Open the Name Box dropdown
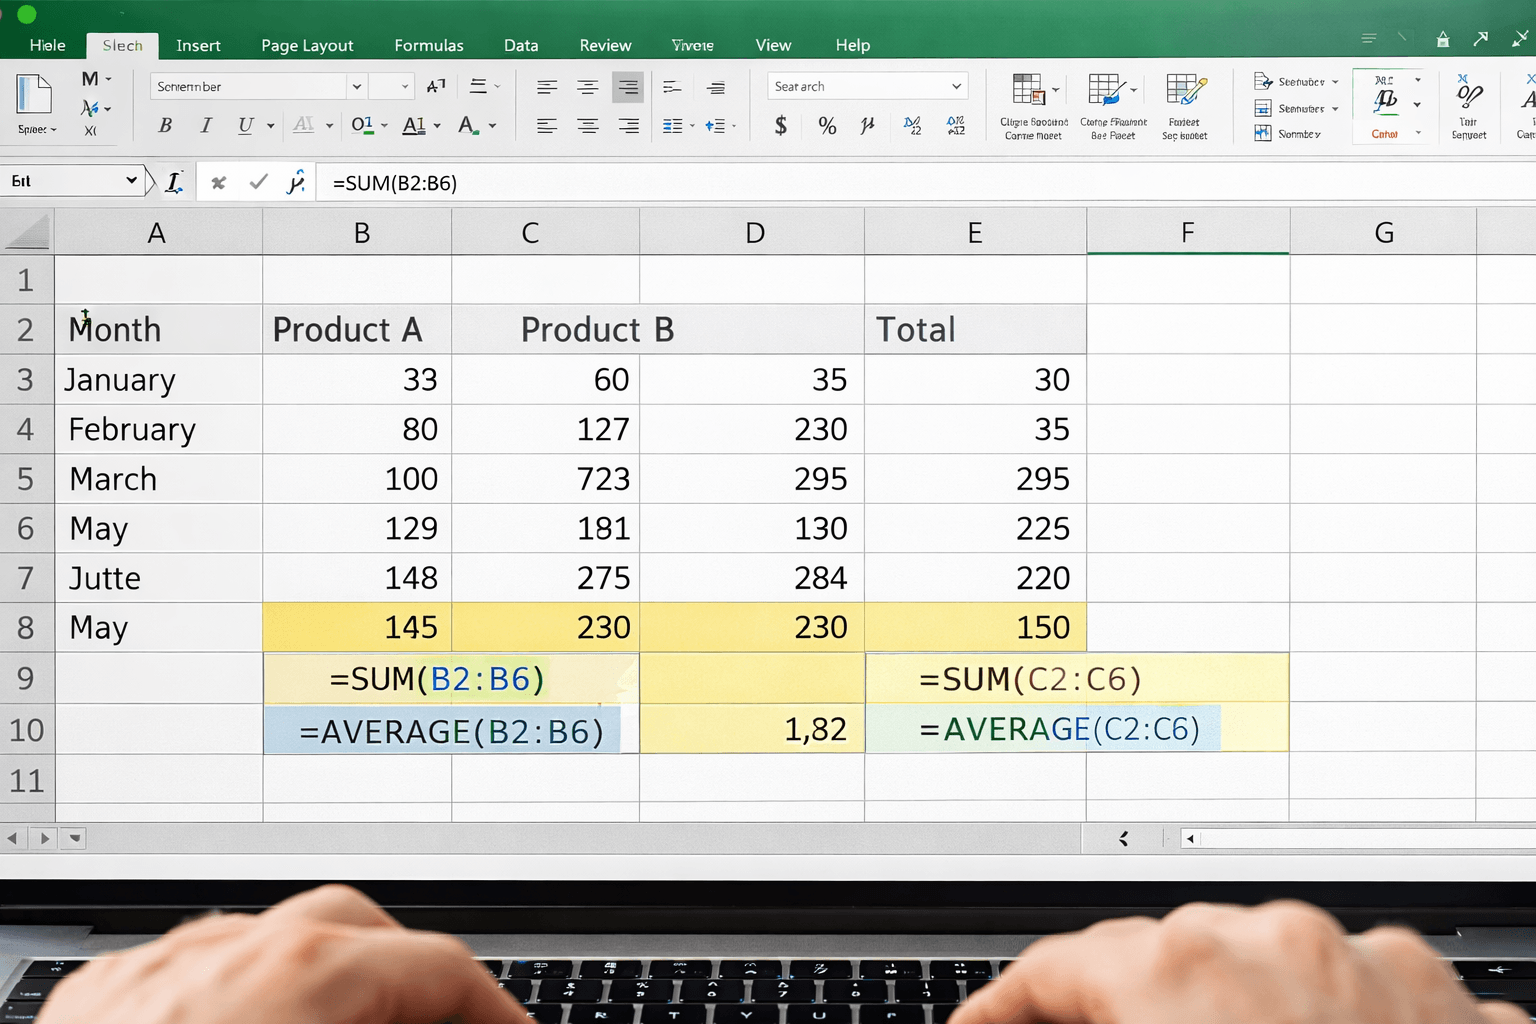This screenshot has height=1024, width=1536. point(130,180)
